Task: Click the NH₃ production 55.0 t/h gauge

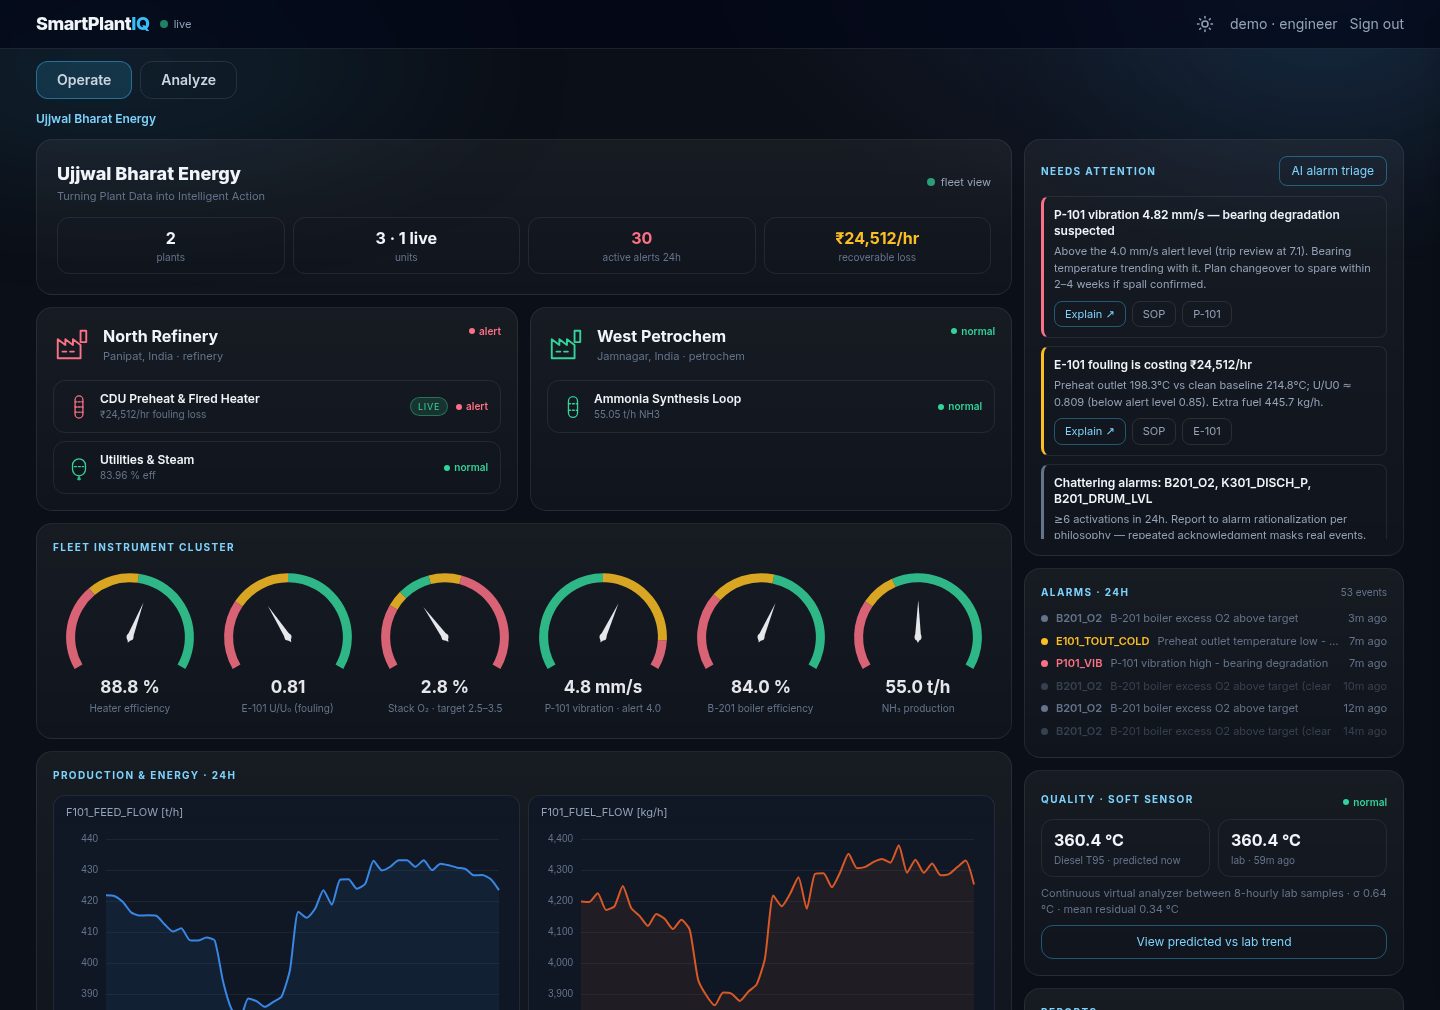Action: [x=918, y=642]
